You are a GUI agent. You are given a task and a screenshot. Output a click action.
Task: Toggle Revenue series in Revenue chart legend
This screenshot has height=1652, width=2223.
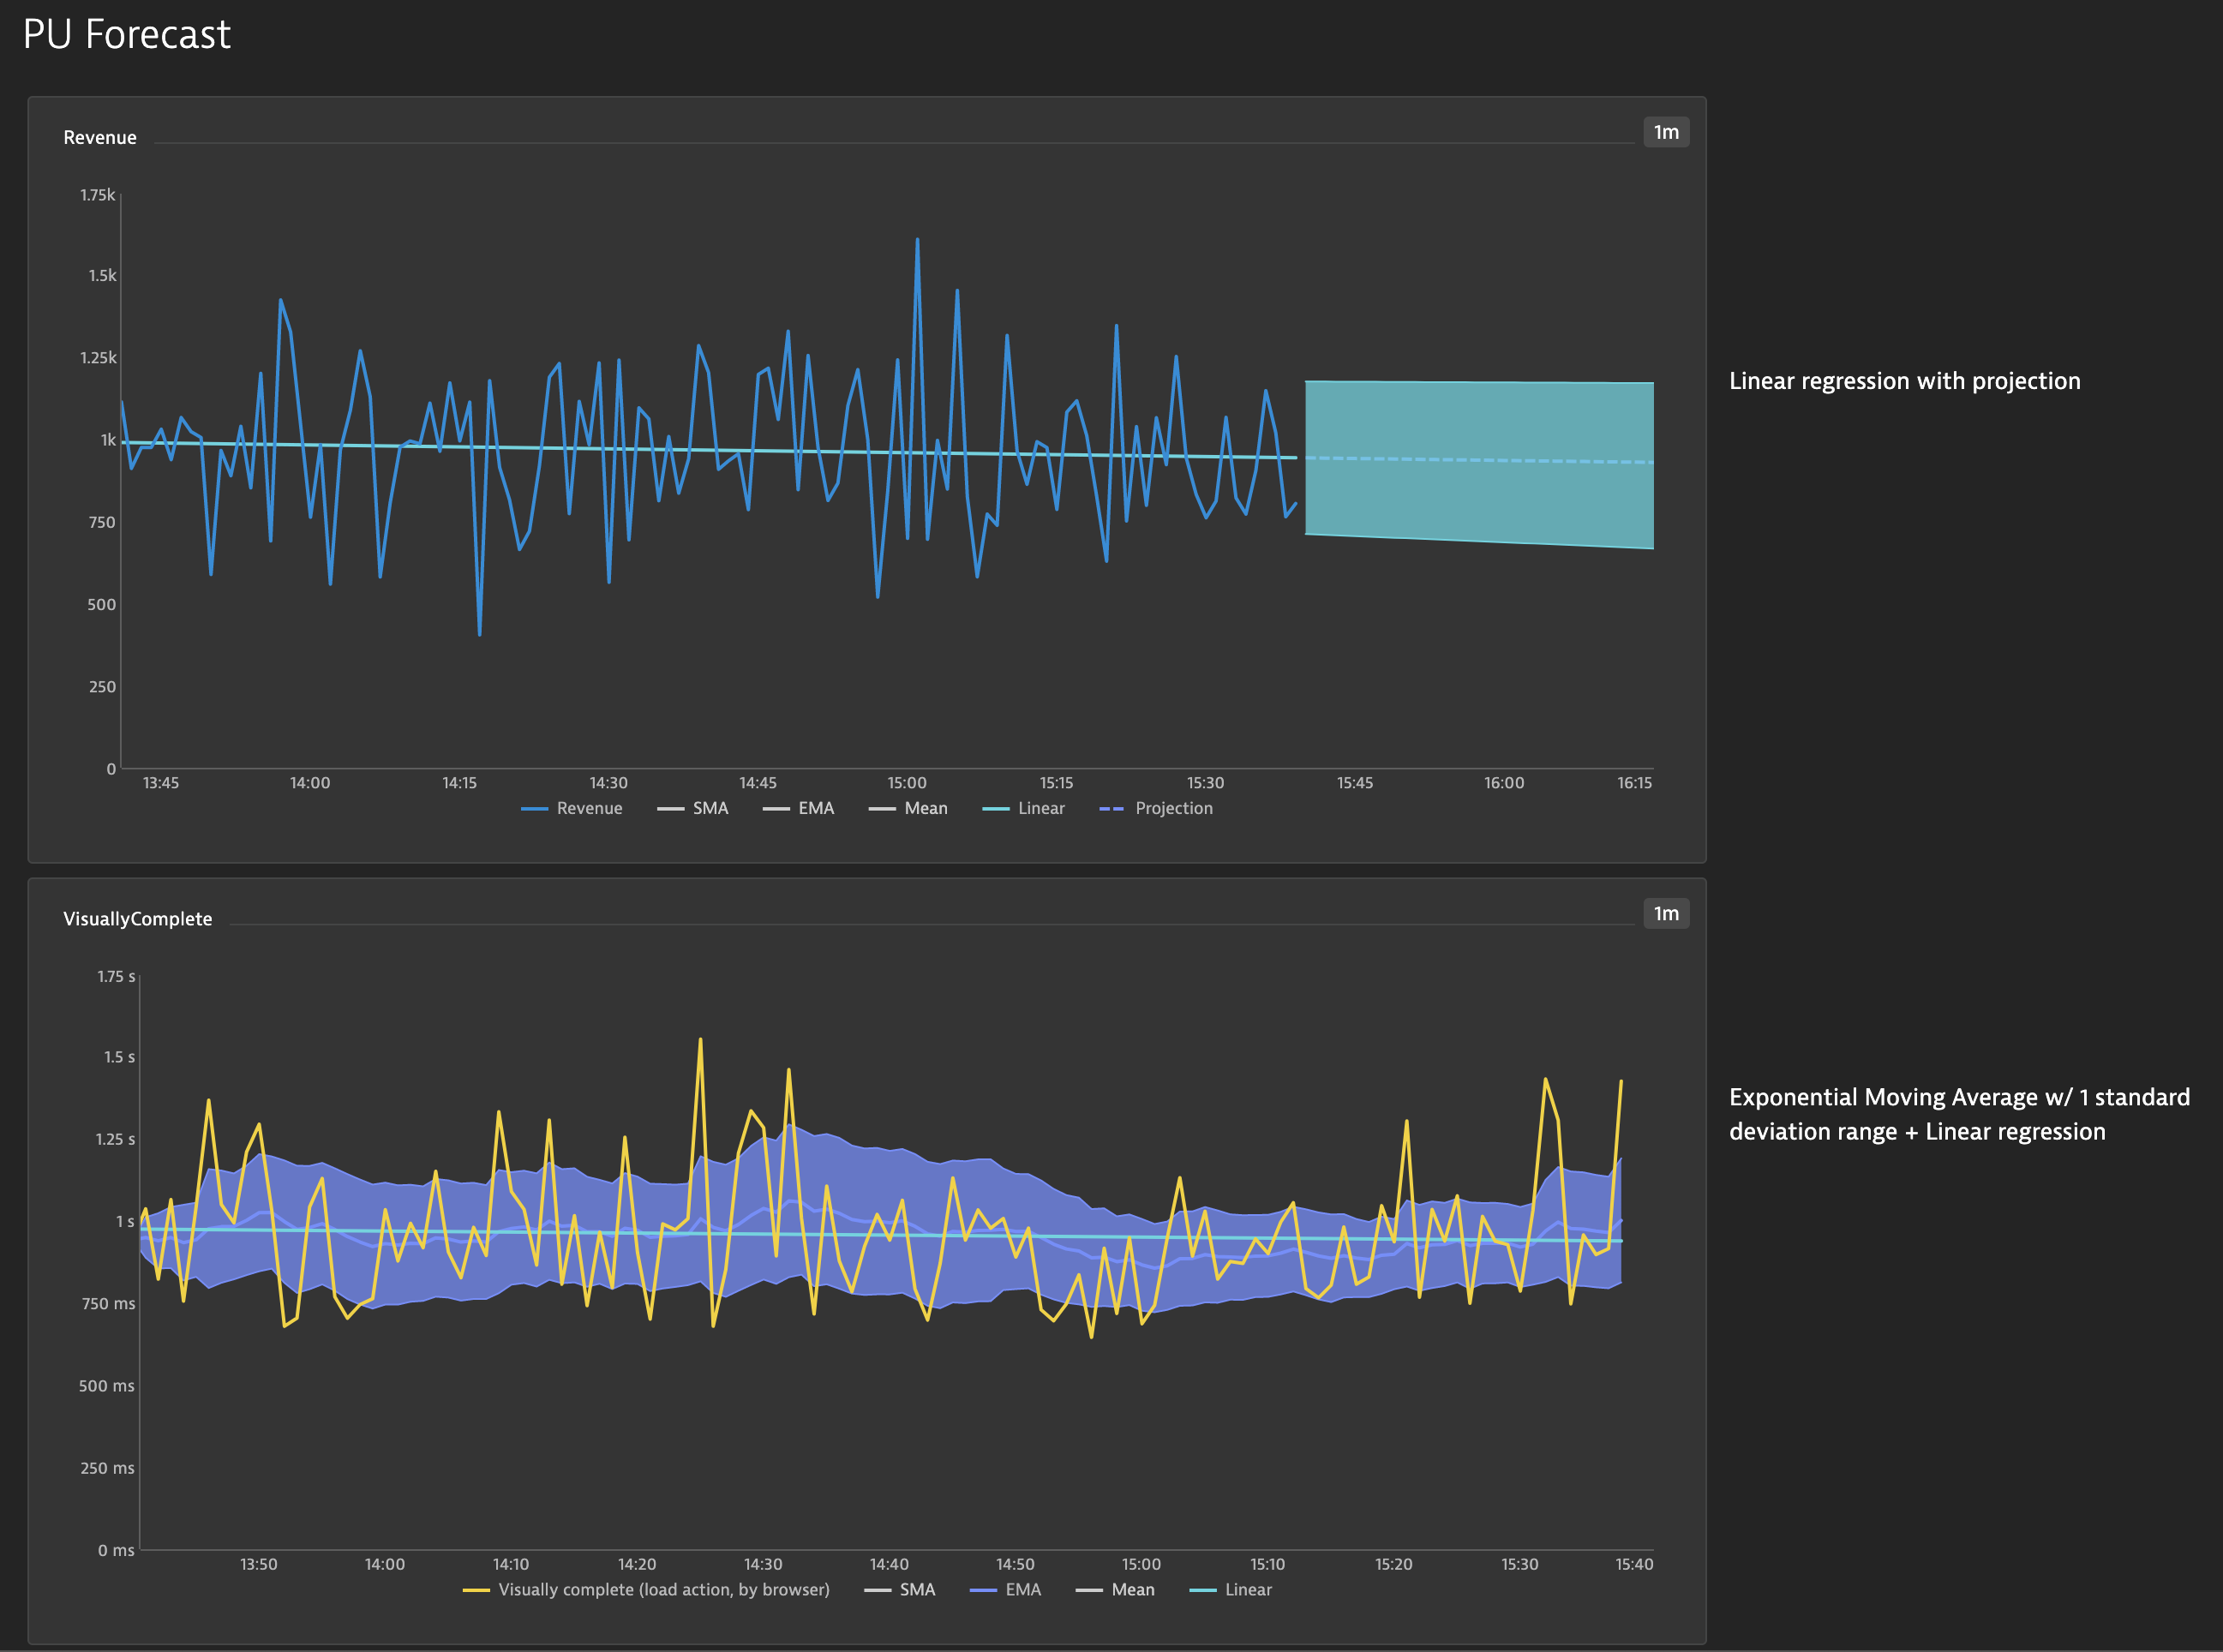pyautogui.click(x=572, y=808)
